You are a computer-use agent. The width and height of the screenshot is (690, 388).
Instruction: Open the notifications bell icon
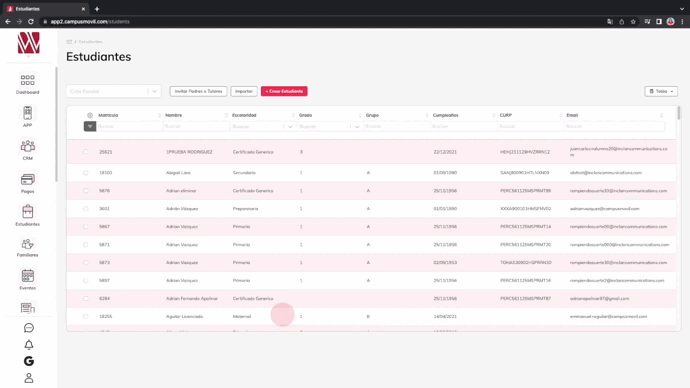29,344
